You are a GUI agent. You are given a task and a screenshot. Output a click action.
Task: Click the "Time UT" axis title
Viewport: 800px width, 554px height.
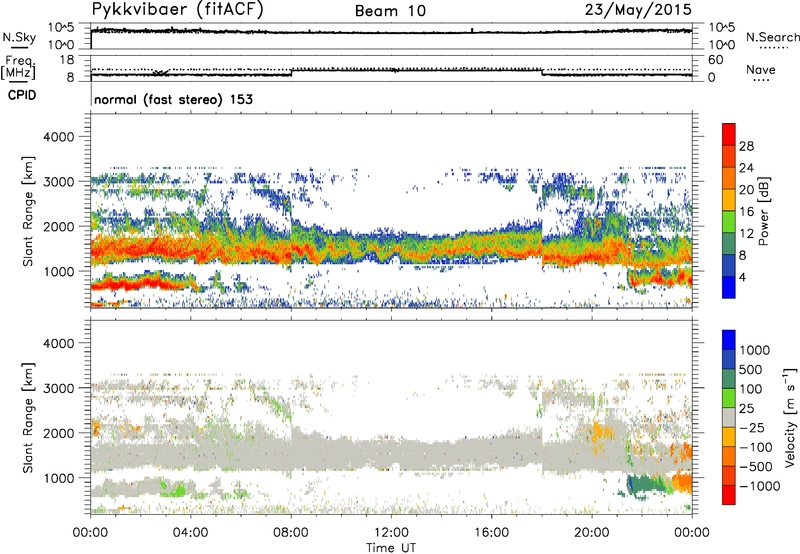[x=391, y=548]
